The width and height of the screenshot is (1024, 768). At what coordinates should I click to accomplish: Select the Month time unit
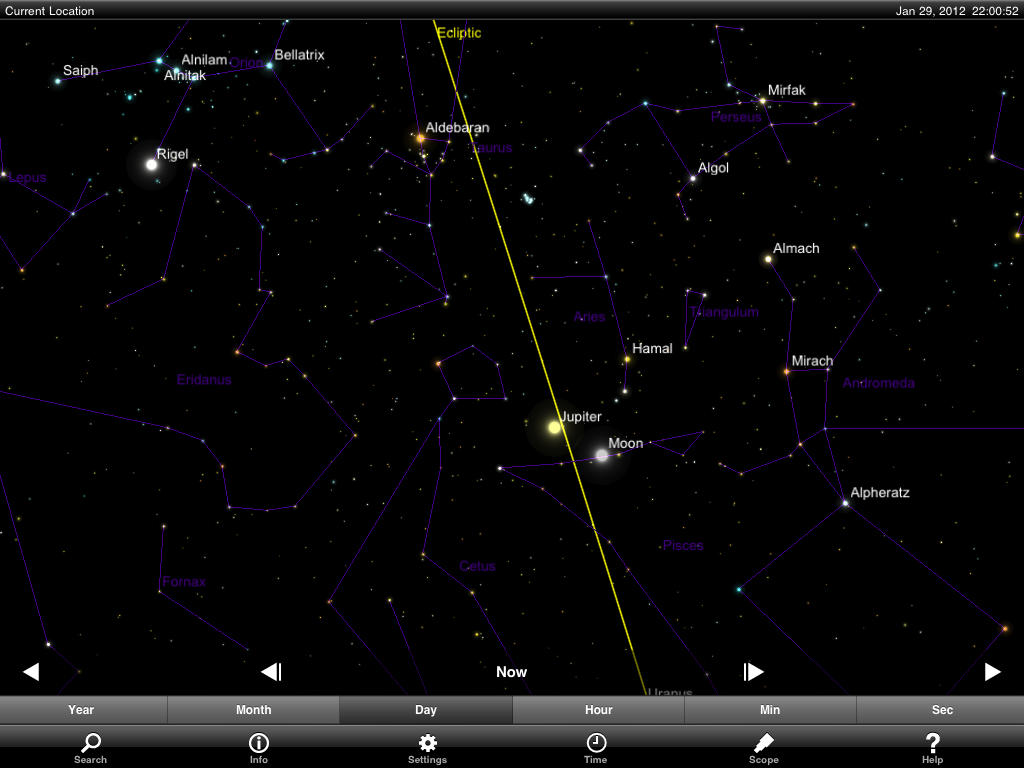point(253,710)
